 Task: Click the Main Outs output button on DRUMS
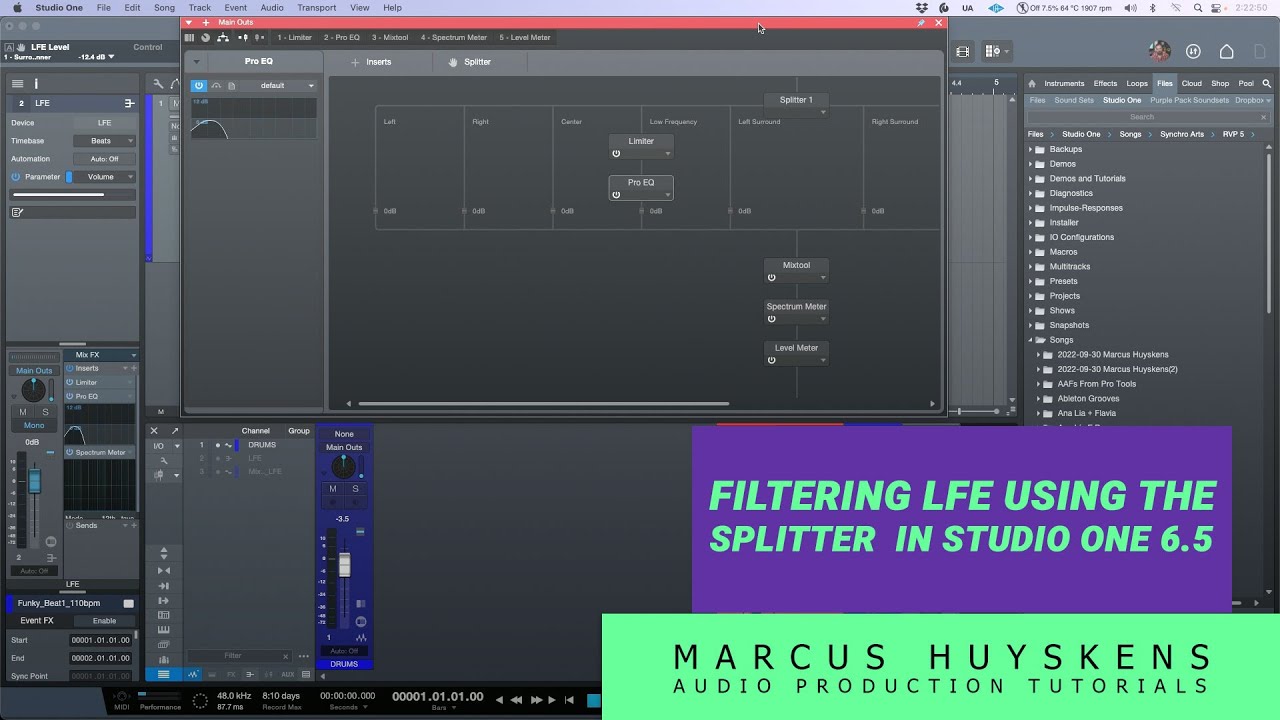(x=344, y=447)
